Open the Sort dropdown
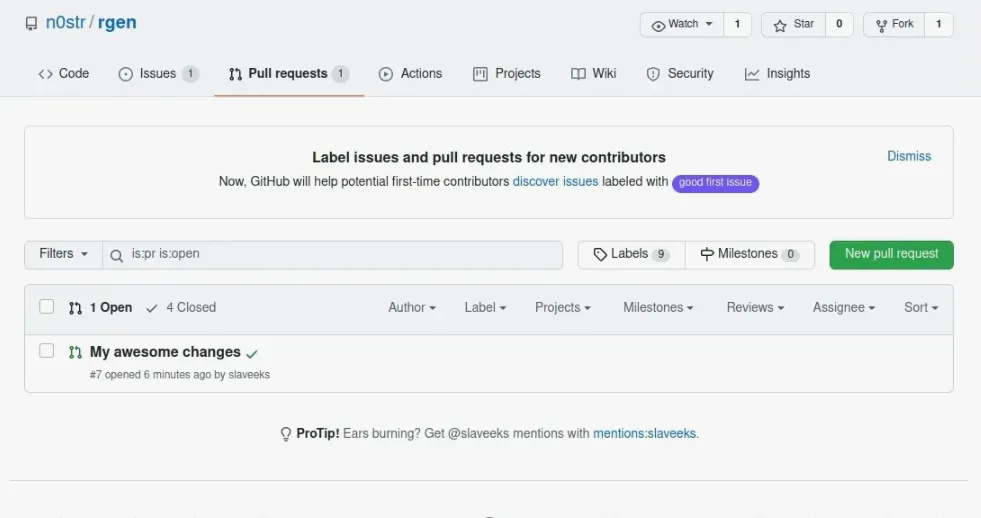The image size is (981, 518). [x=921, y=308]
